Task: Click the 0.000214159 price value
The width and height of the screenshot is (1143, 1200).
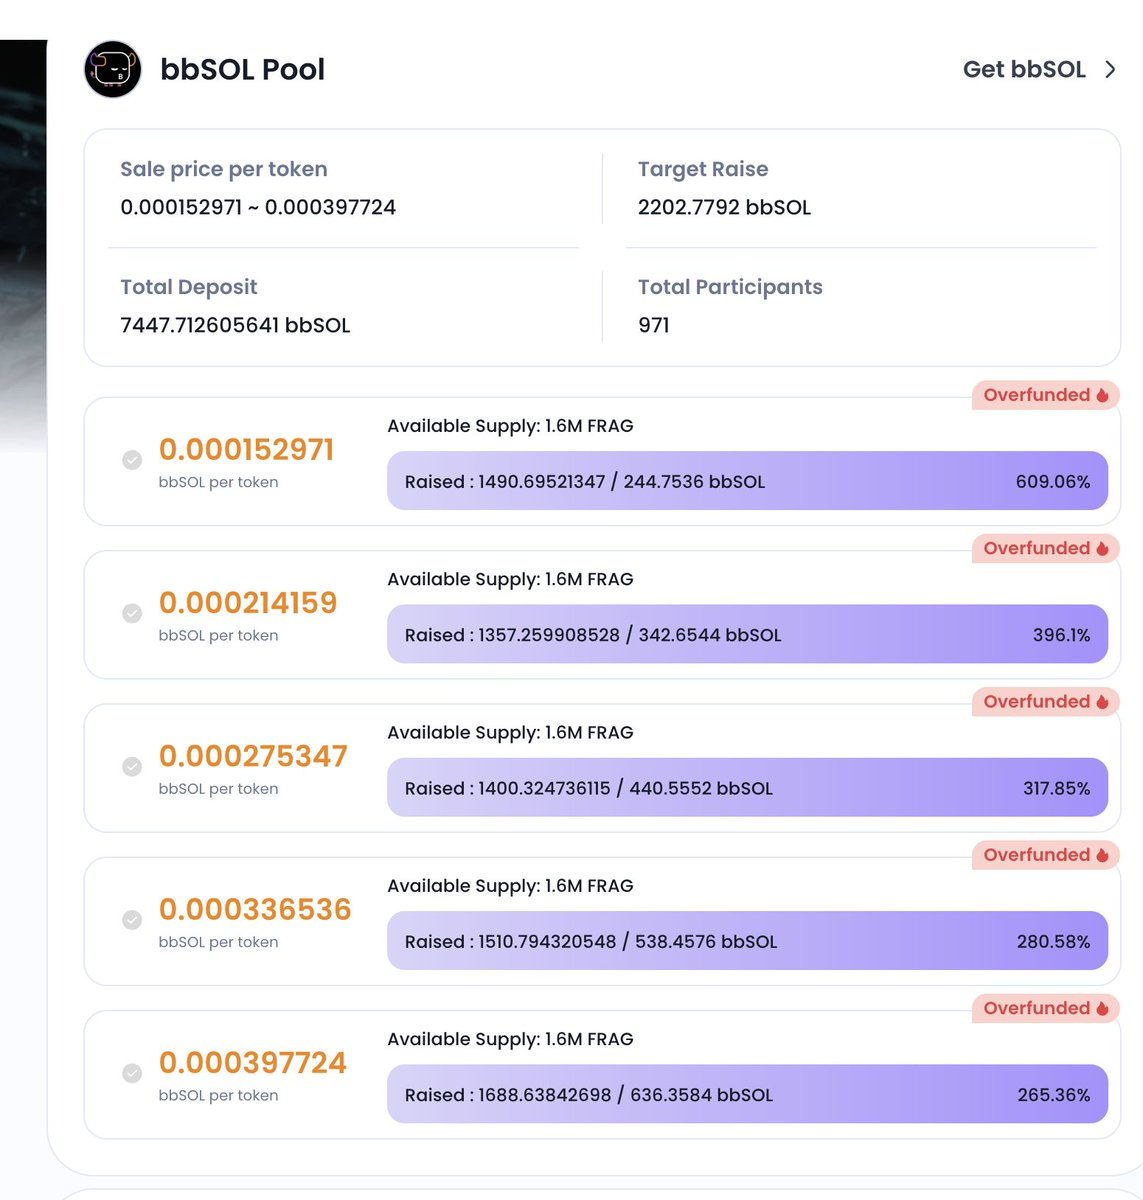Action: pos(248,603)
